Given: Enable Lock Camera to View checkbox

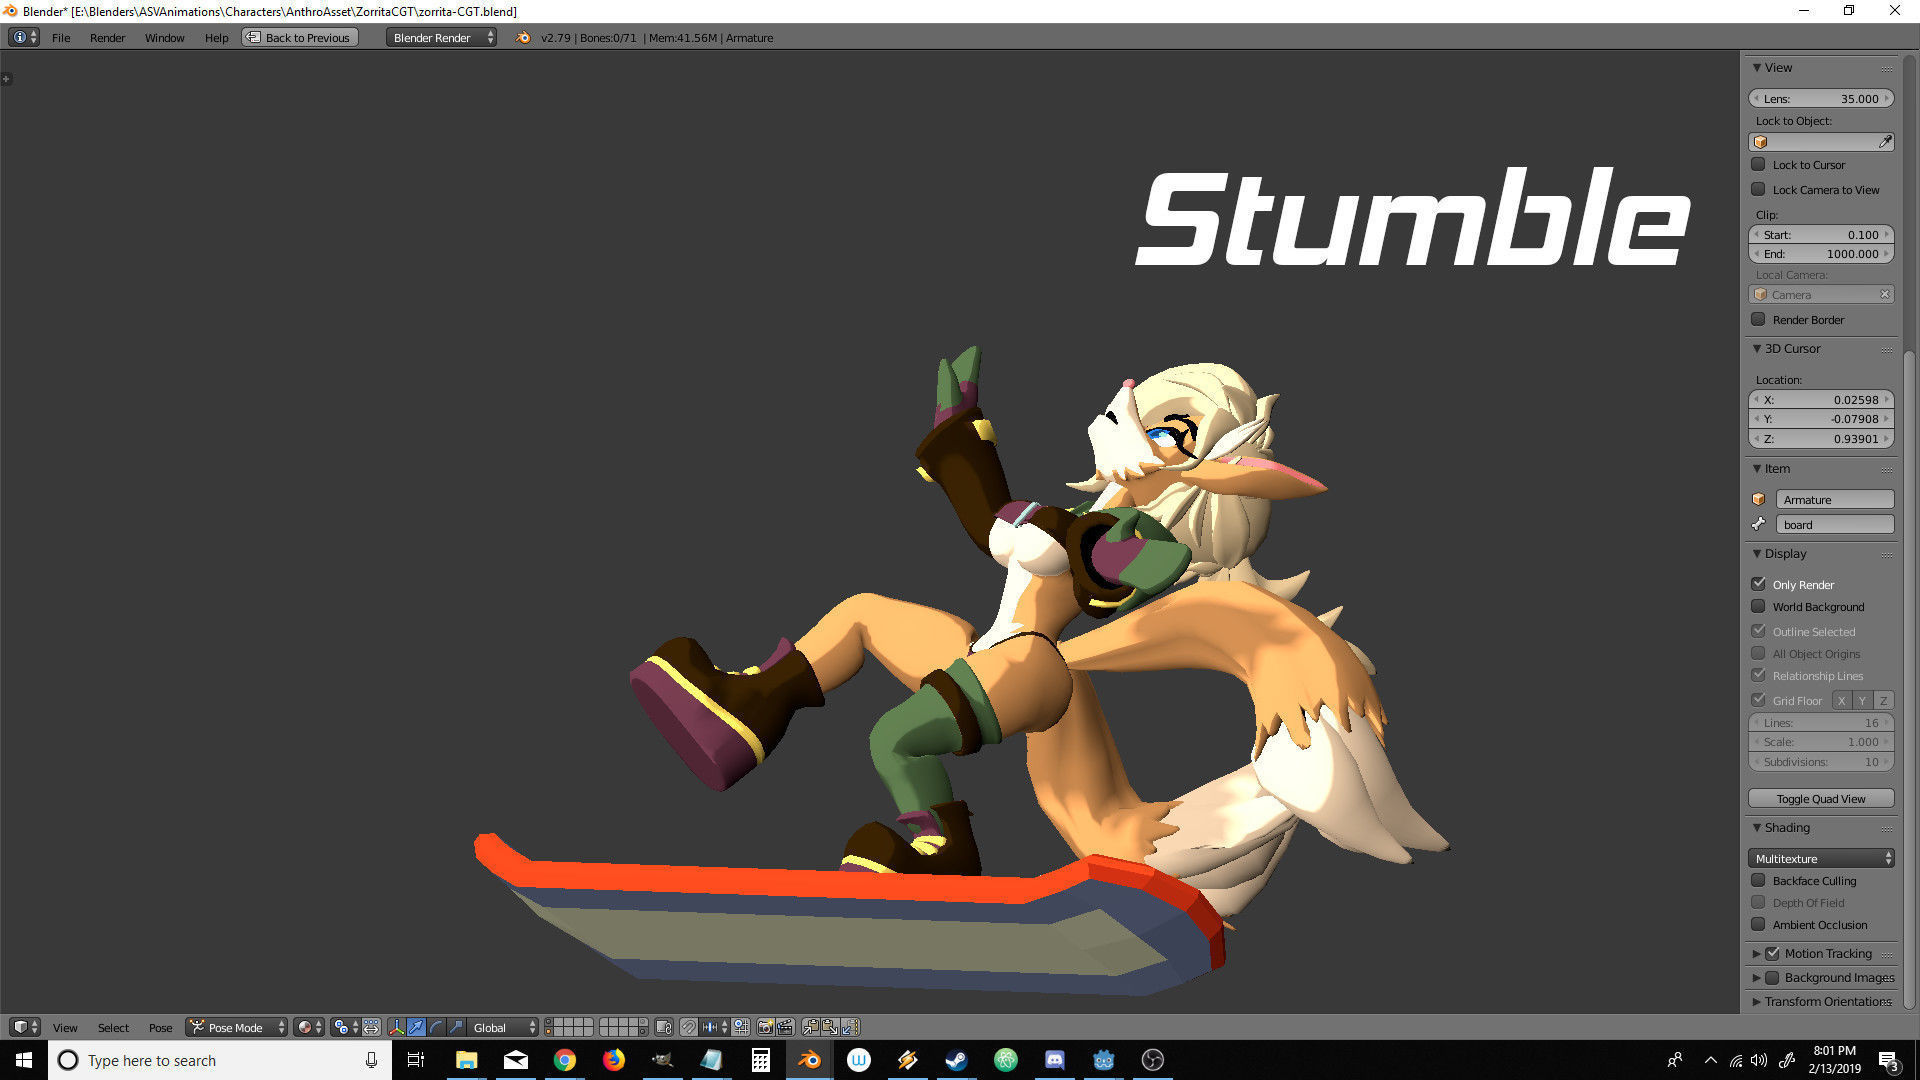Looking at the screenshot, I should click(1758, 189).
